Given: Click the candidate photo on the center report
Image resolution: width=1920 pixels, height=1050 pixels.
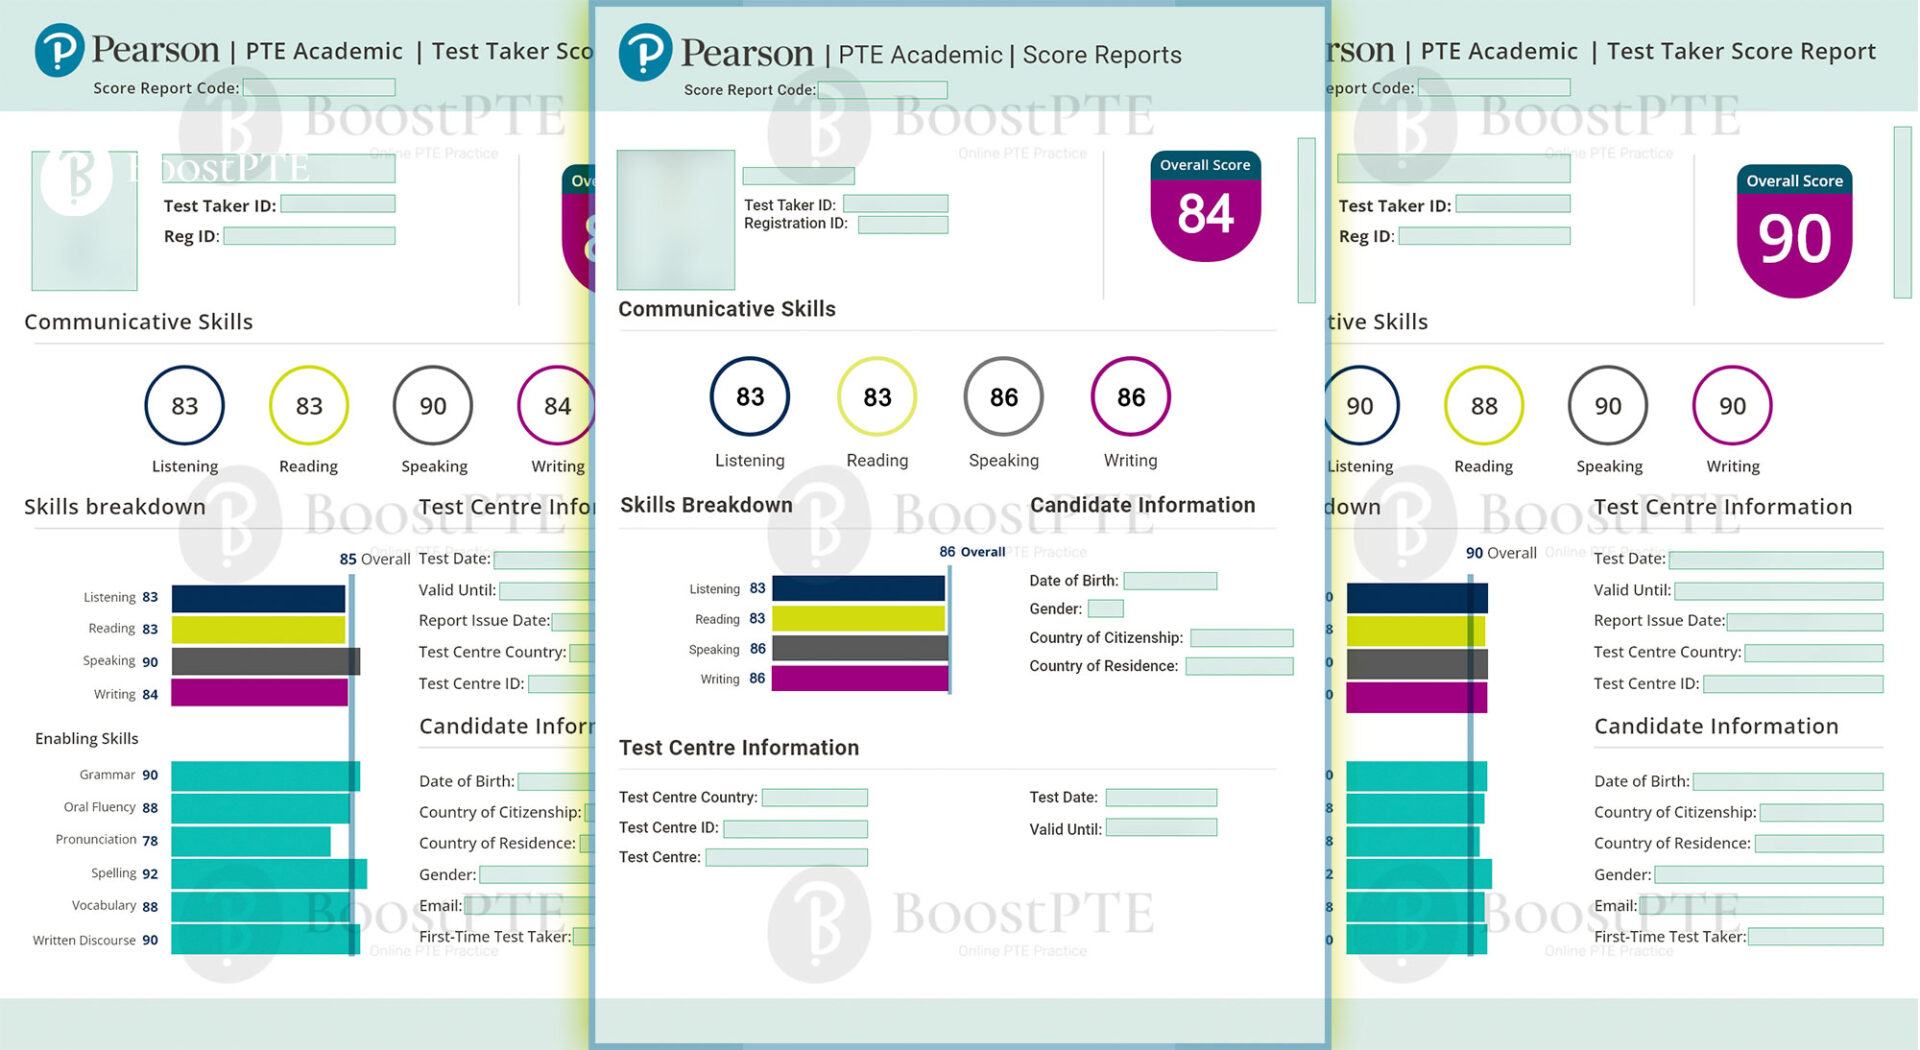Looking at the screenshot, I should click(675, 220).
